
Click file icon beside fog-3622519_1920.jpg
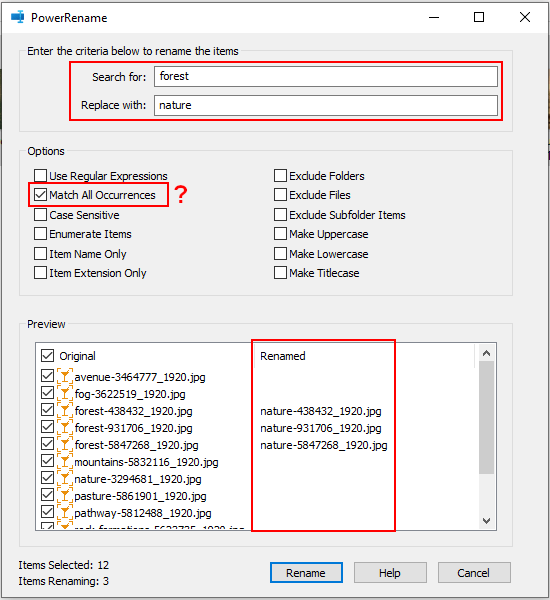[65, 393]
